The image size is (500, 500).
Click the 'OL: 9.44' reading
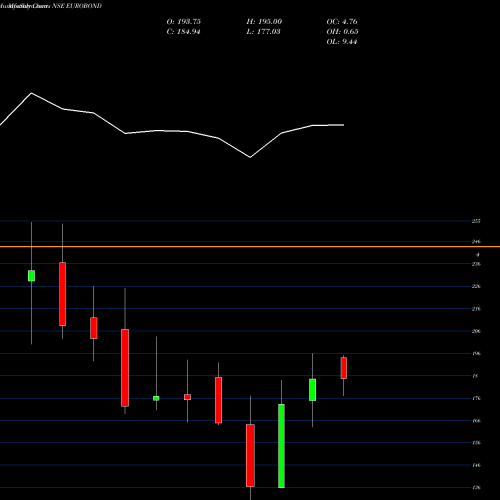click(x=342, y=42)
